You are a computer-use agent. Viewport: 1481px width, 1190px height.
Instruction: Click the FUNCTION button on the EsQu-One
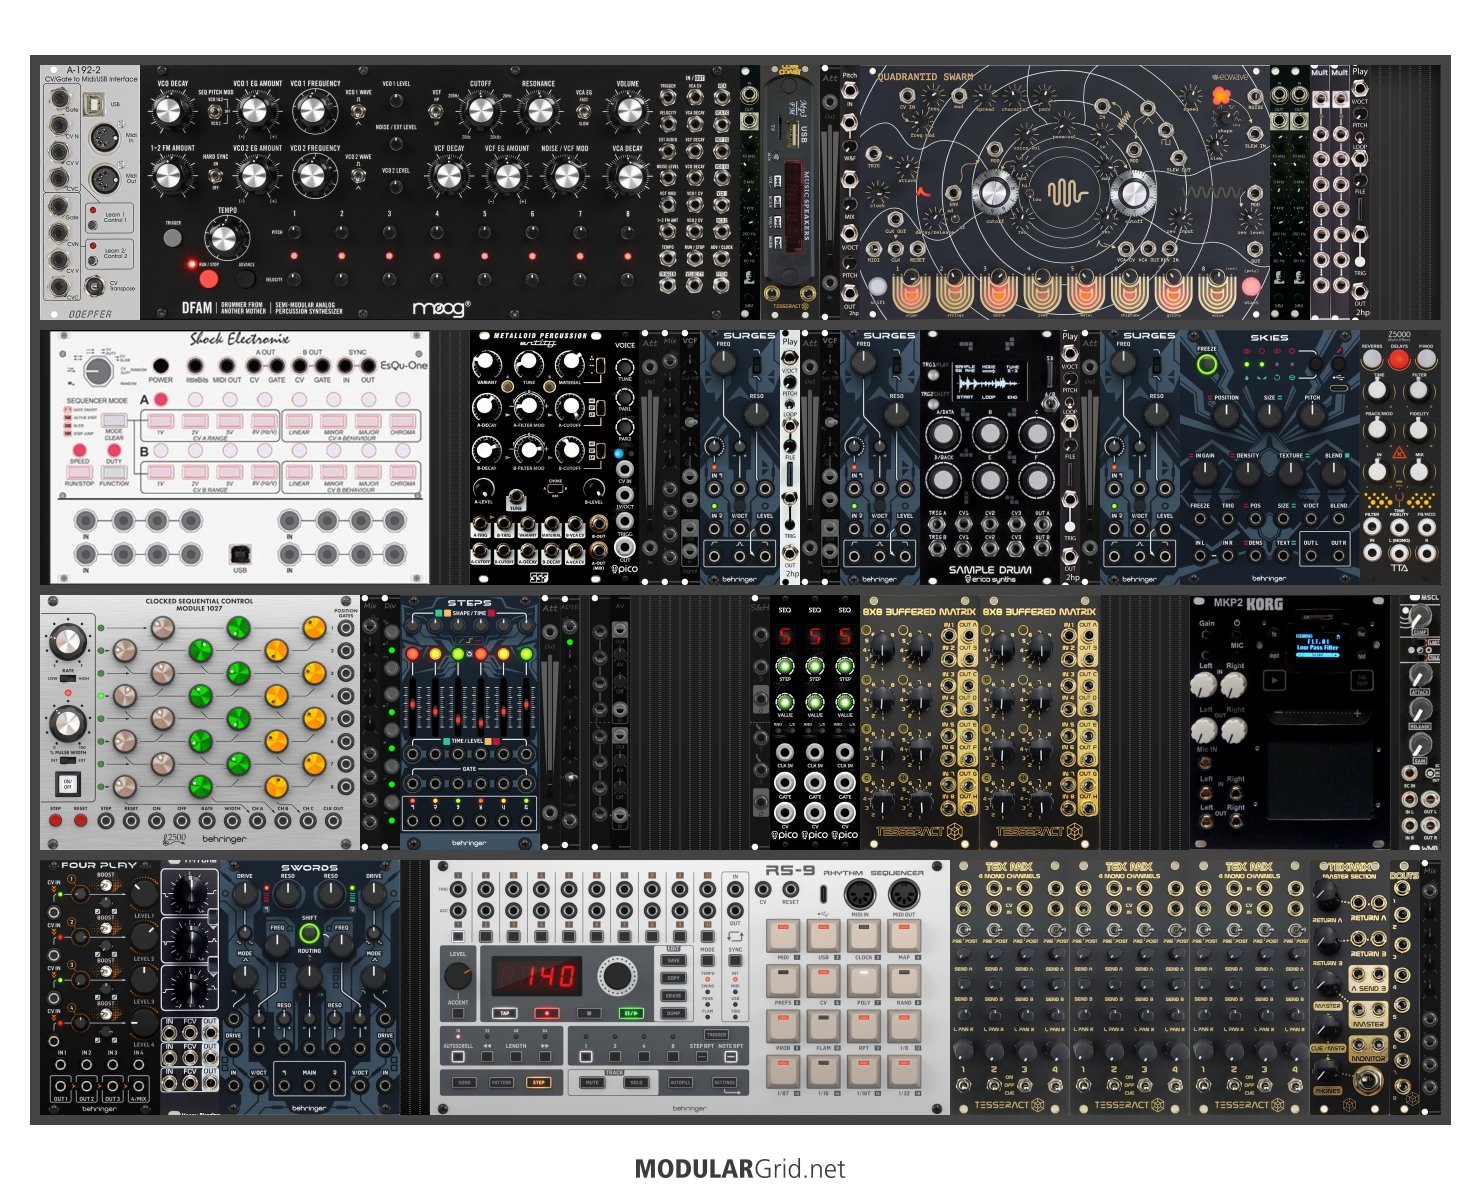(114, 471)
